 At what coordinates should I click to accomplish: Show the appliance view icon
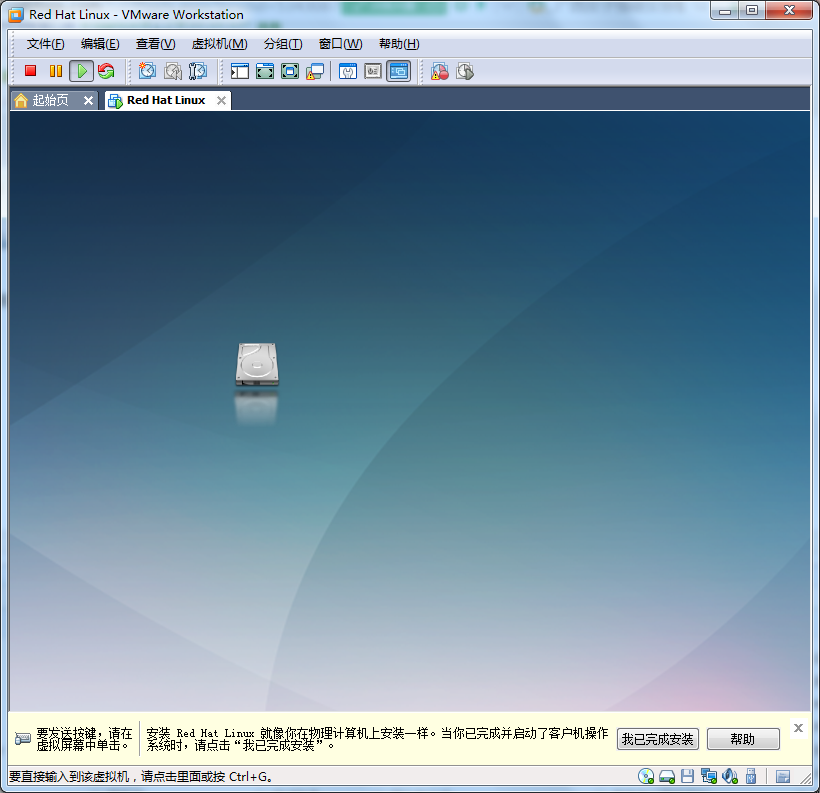tap(373, 71)
